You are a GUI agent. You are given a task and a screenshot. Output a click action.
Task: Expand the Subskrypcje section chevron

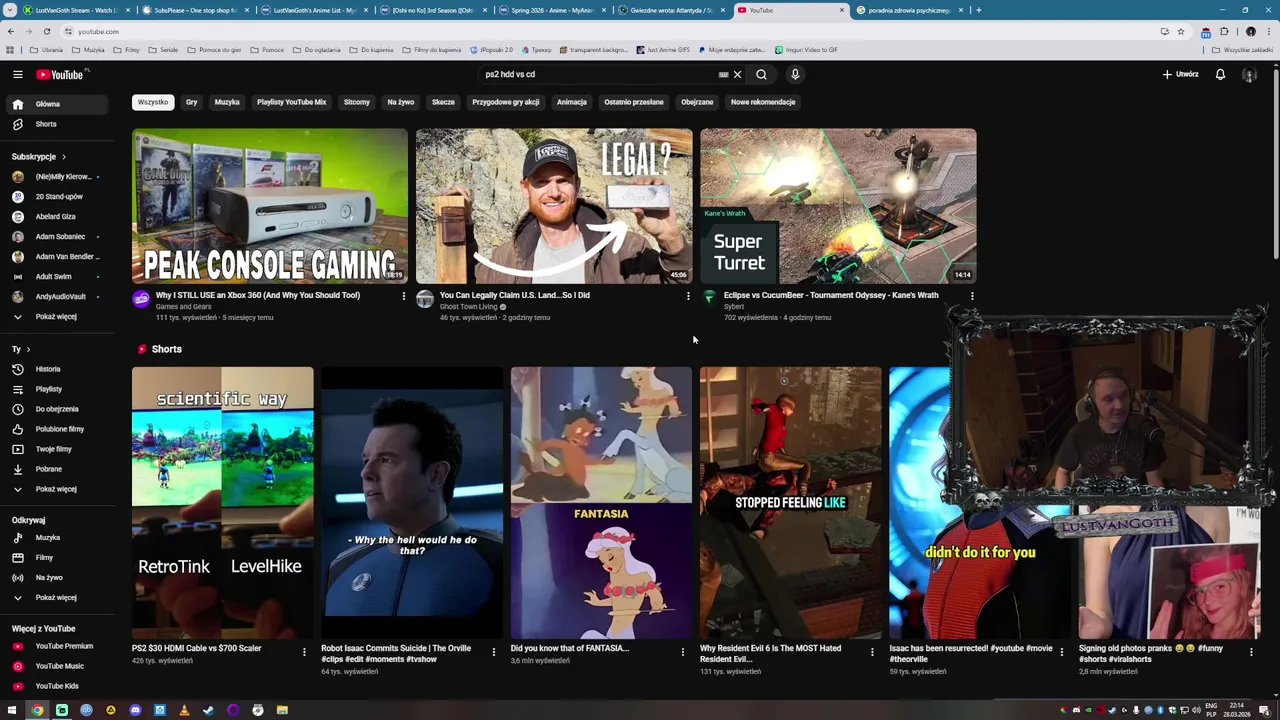pyautogui.click(x=64, y=157)
